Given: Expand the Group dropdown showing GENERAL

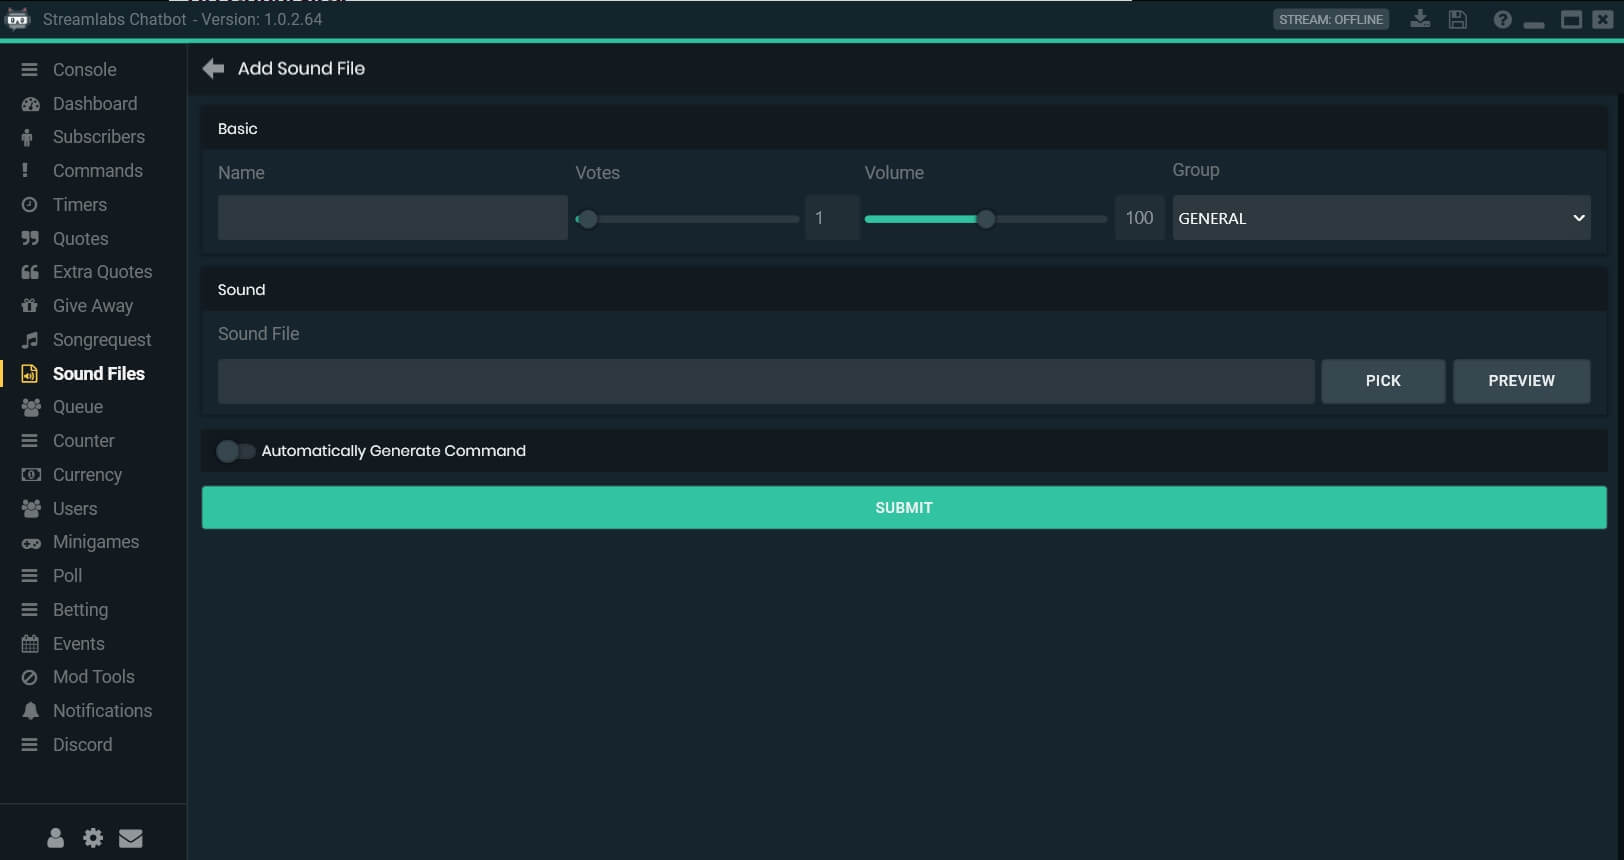Looking at the screenshot, I should [x=1380, y=218].
